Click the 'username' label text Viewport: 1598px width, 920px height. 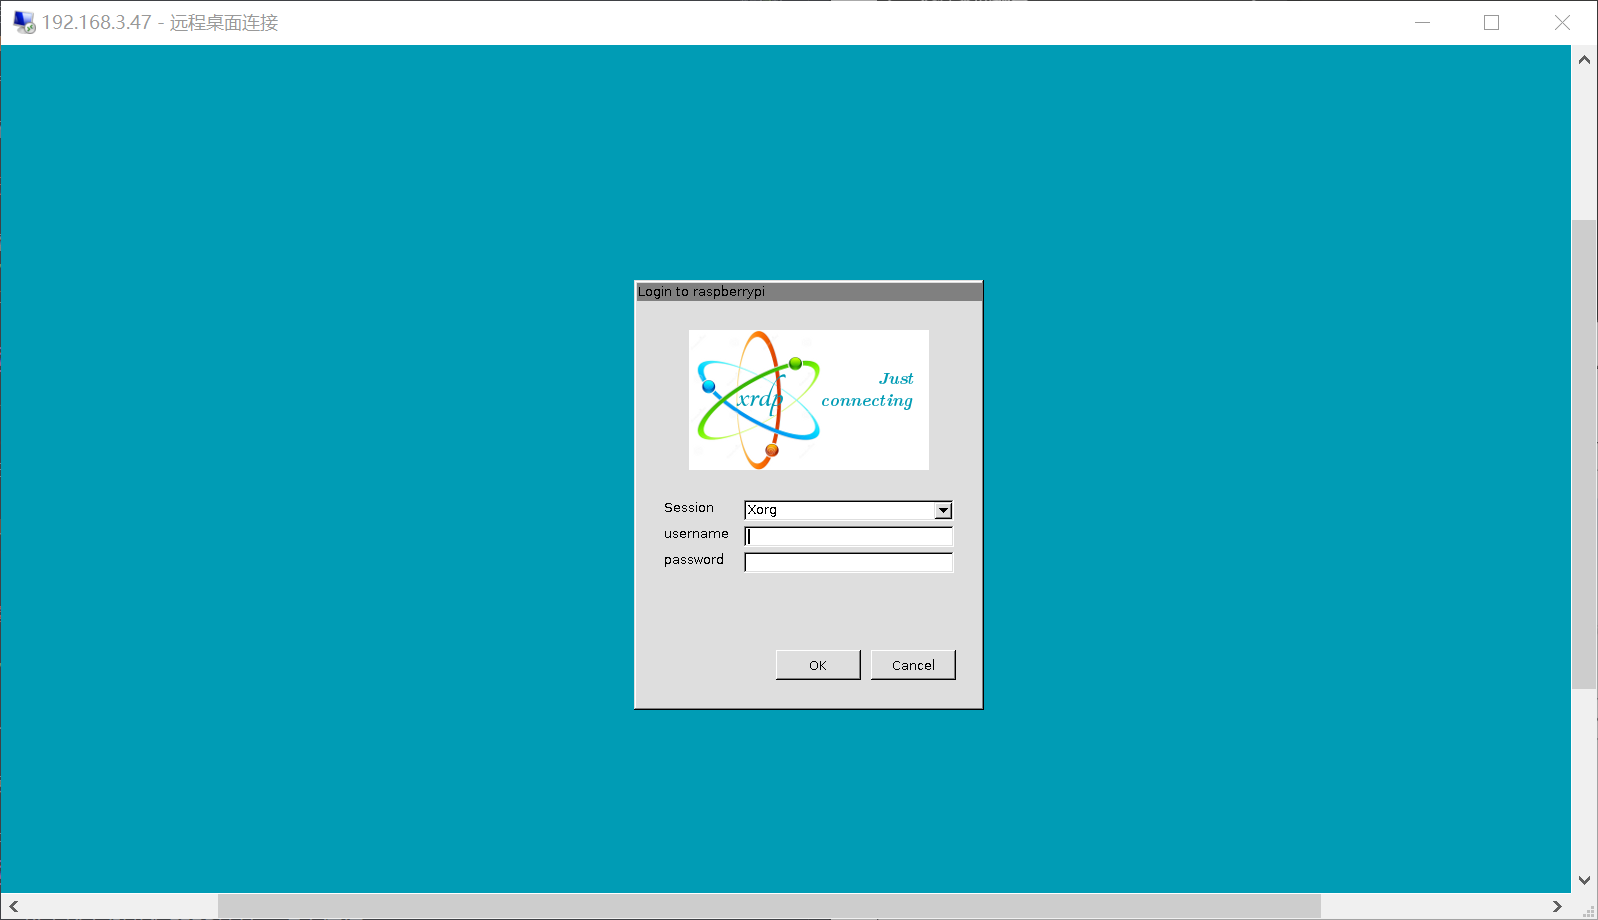point(696,534)
